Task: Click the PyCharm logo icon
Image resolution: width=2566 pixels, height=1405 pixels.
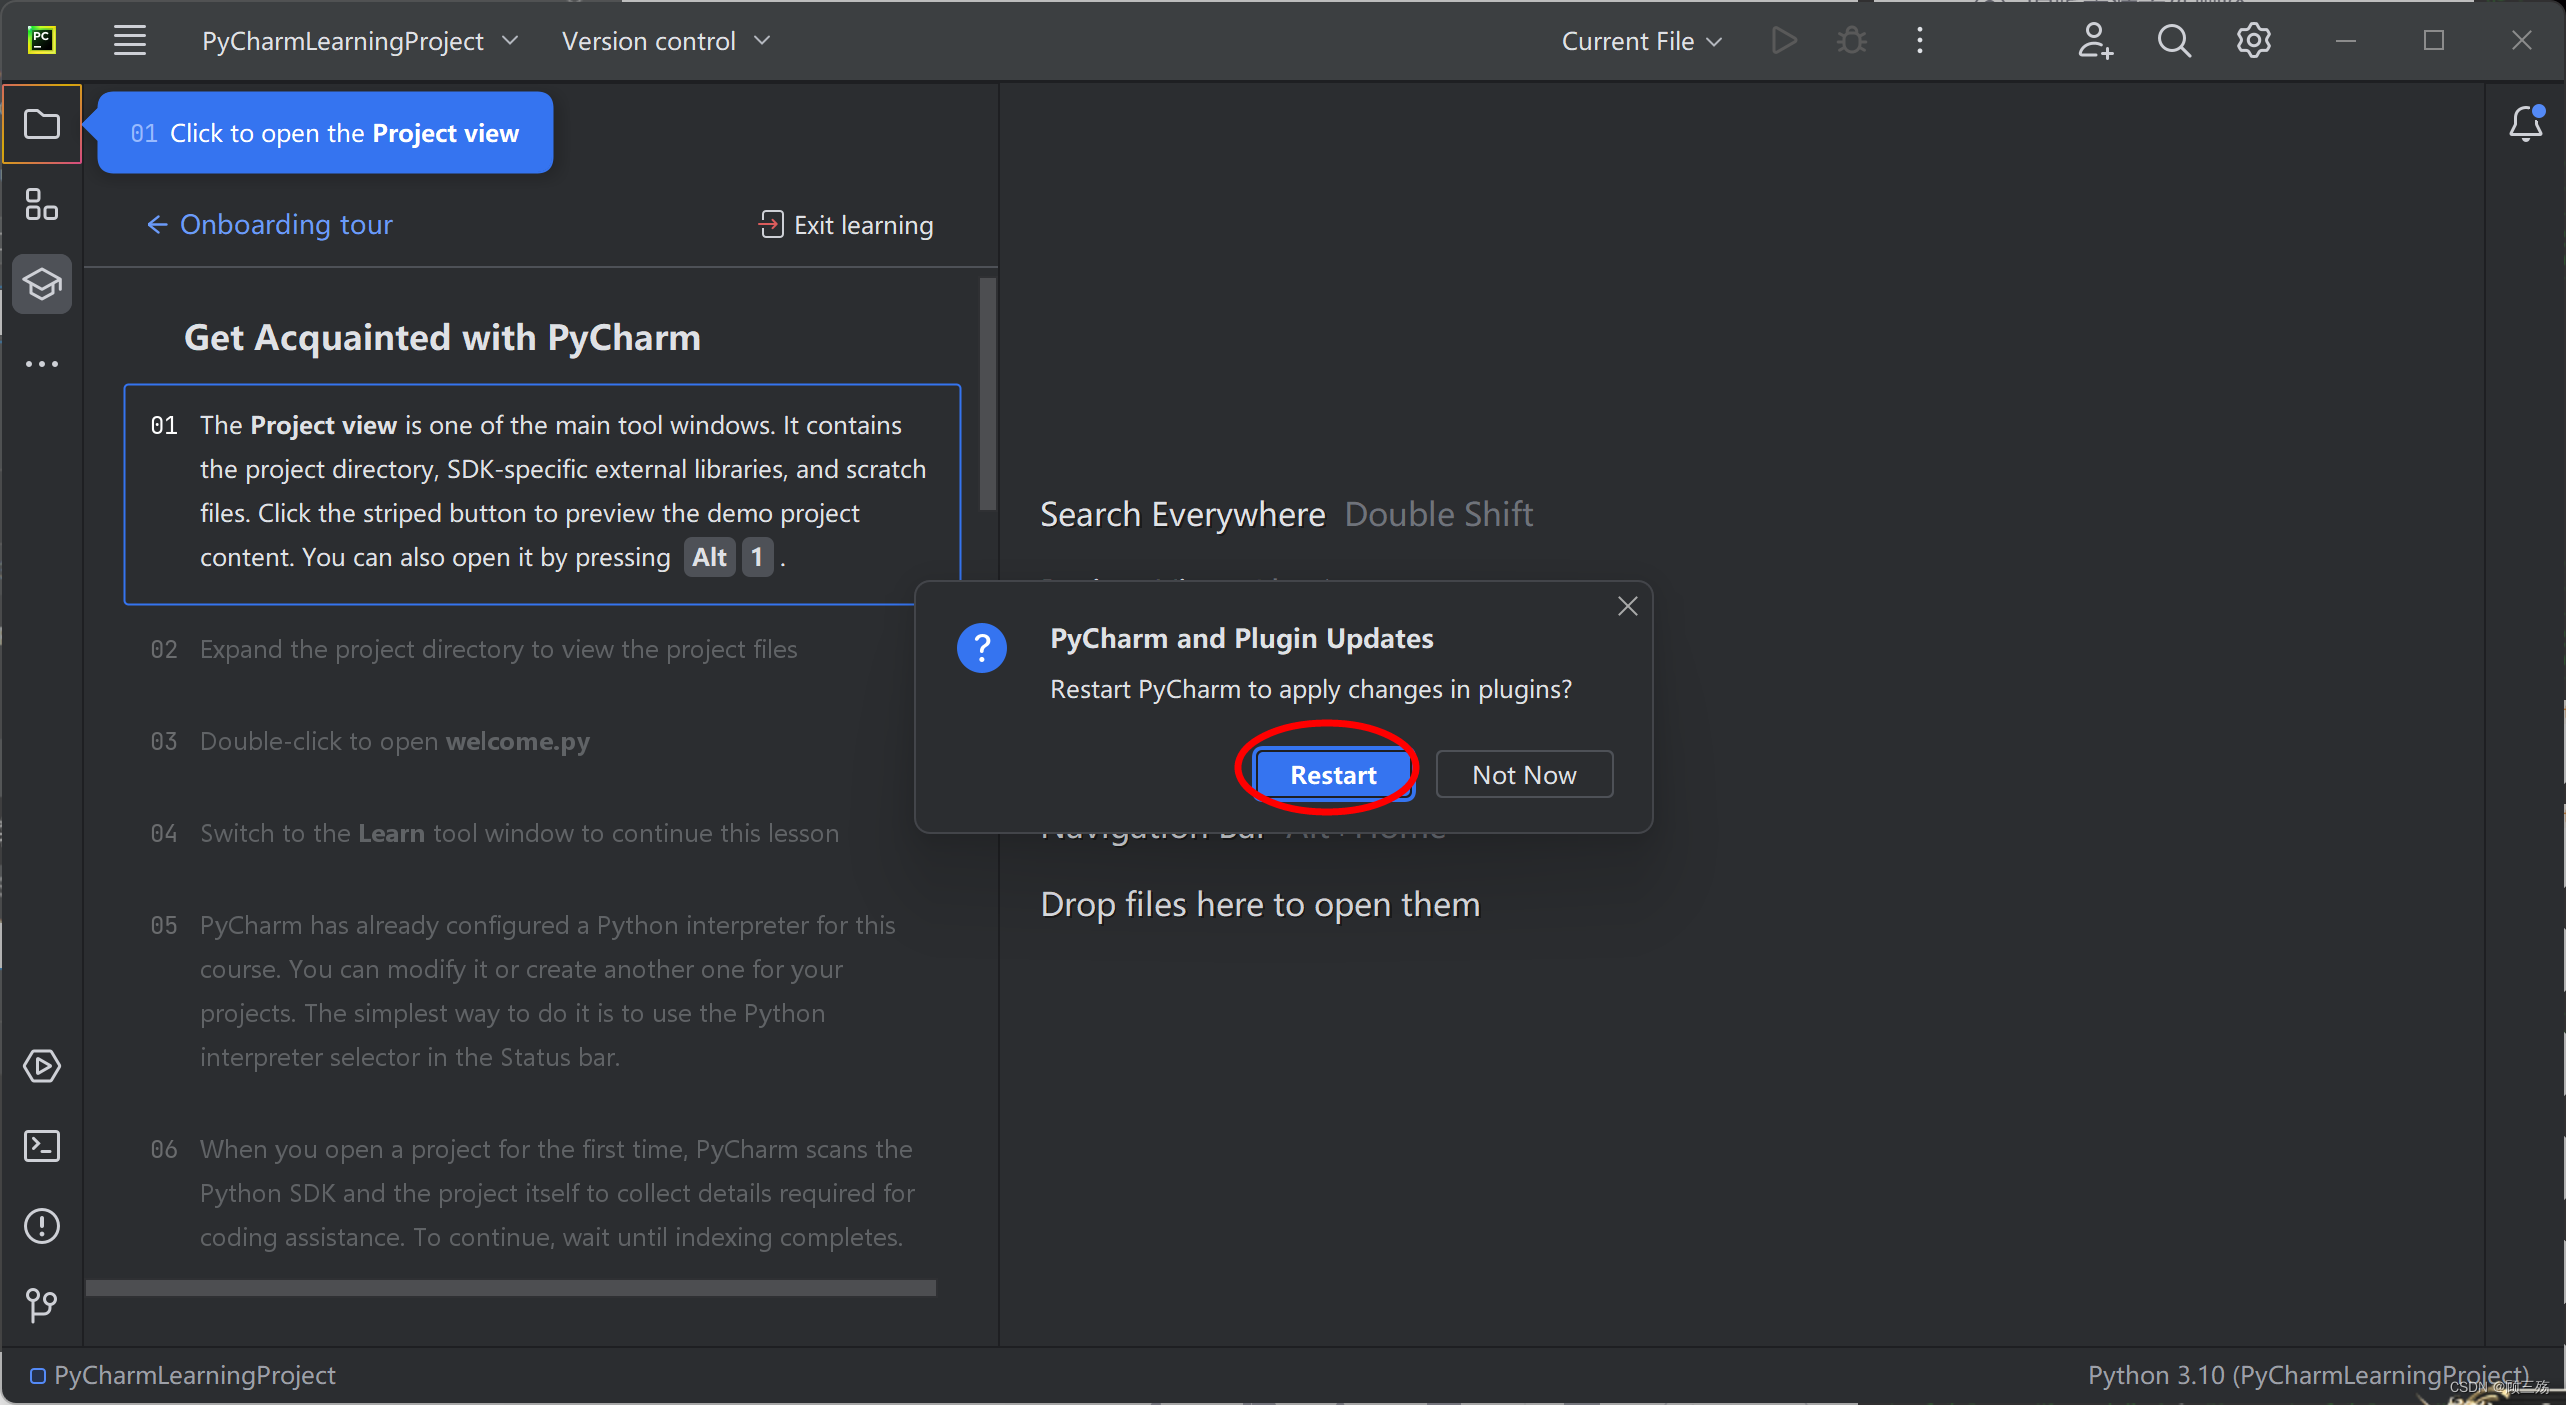Action: (42, 40)
